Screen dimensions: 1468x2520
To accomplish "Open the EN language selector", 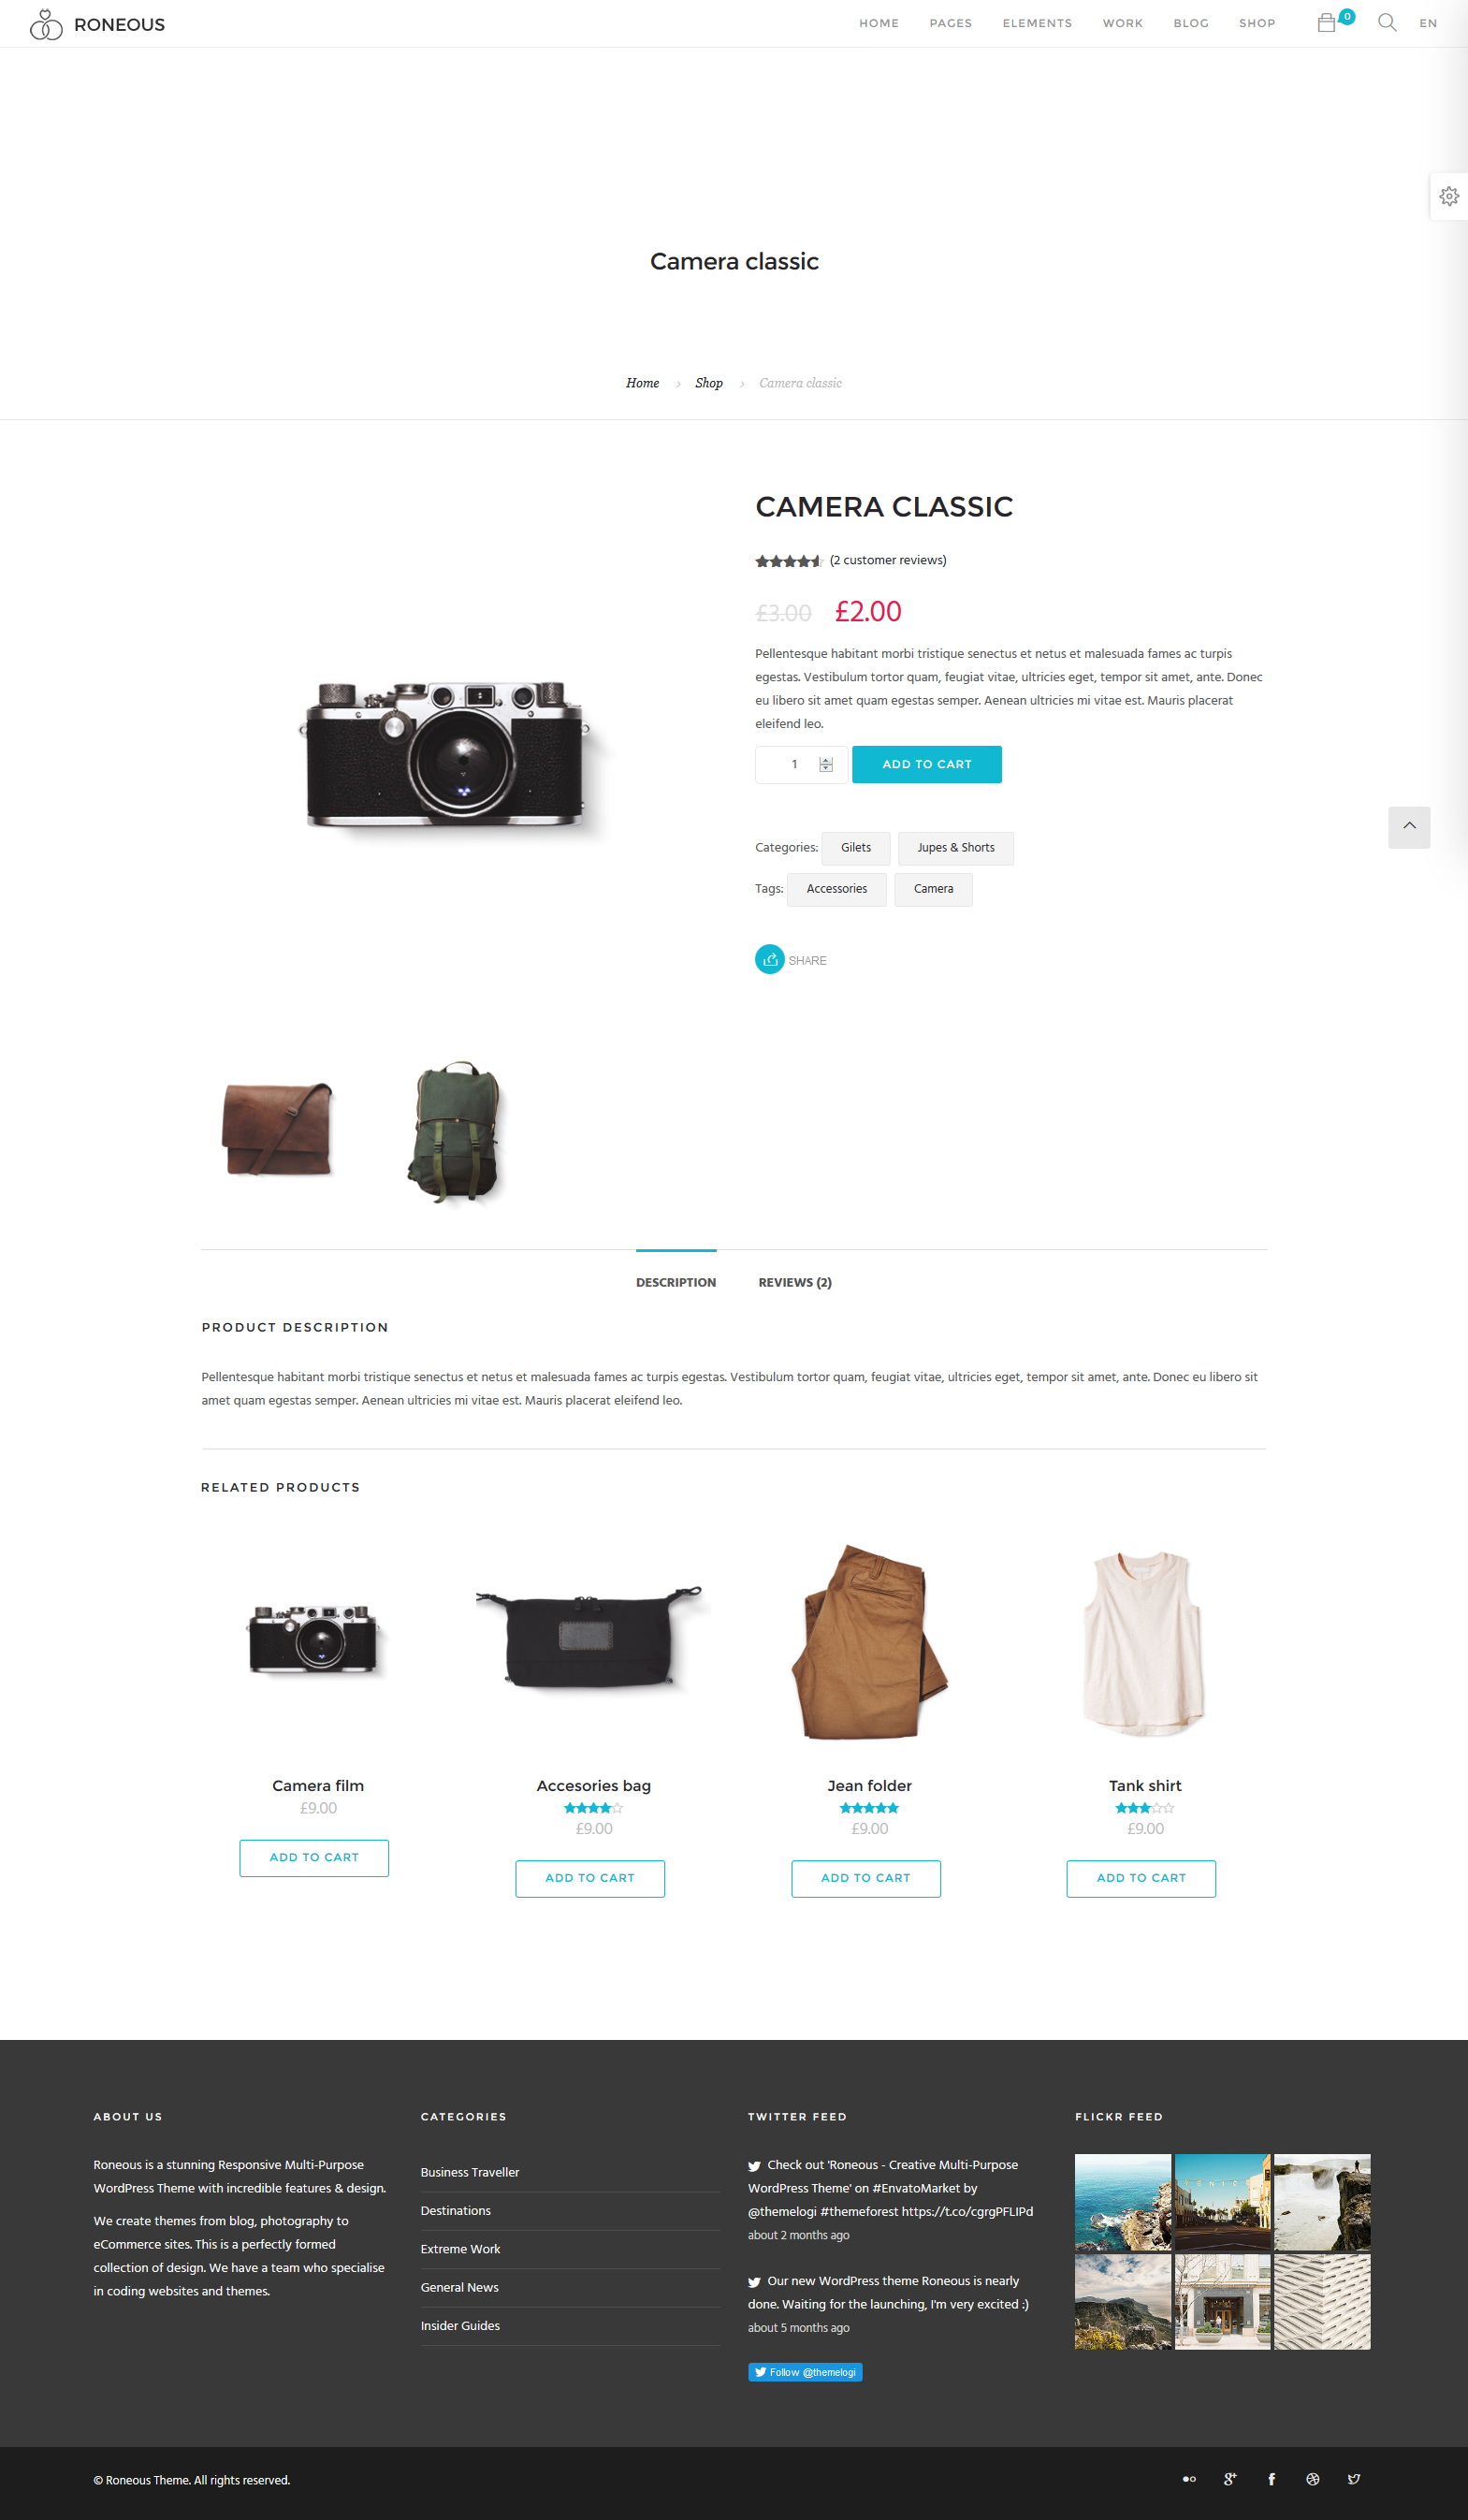I will (1428, 23).
